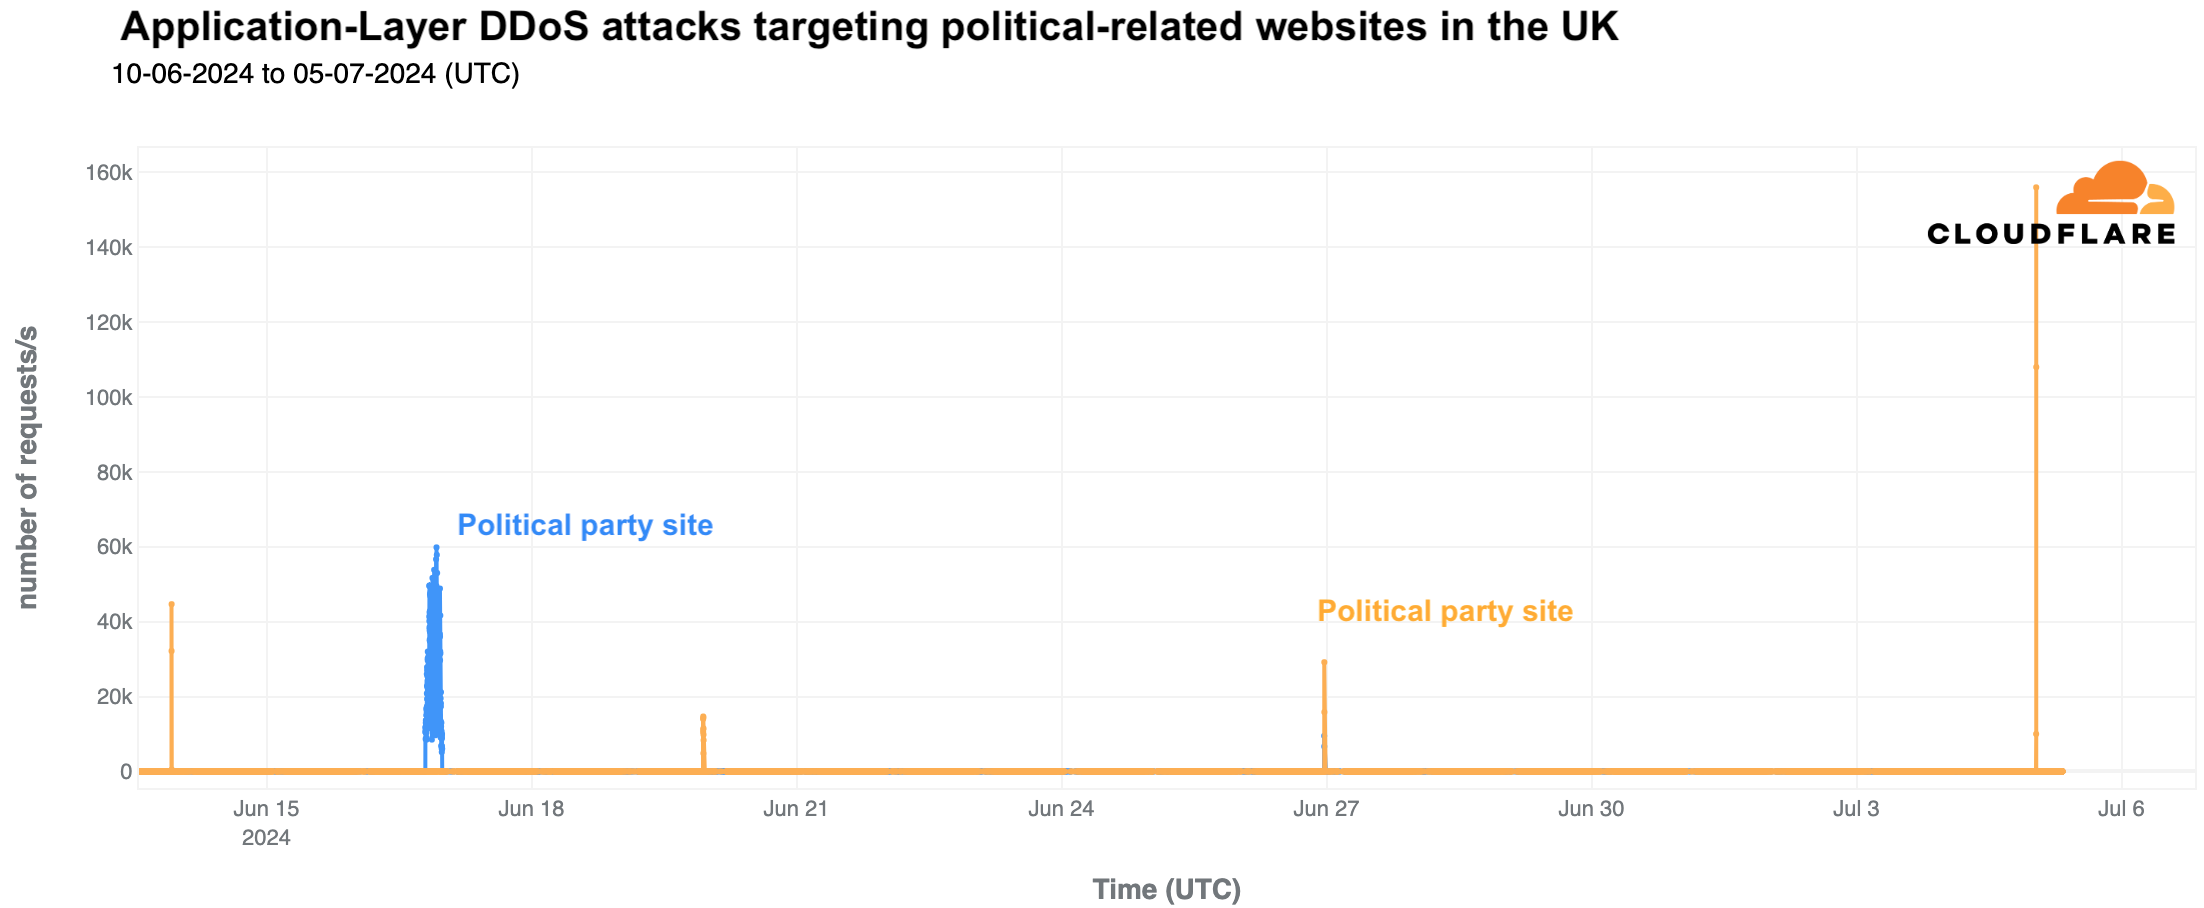Image resolution: width=2204 pixels, height=908 pixels.
Task: Click the Jun 18 x-axis tick label
Action: [x=531, y=808]
